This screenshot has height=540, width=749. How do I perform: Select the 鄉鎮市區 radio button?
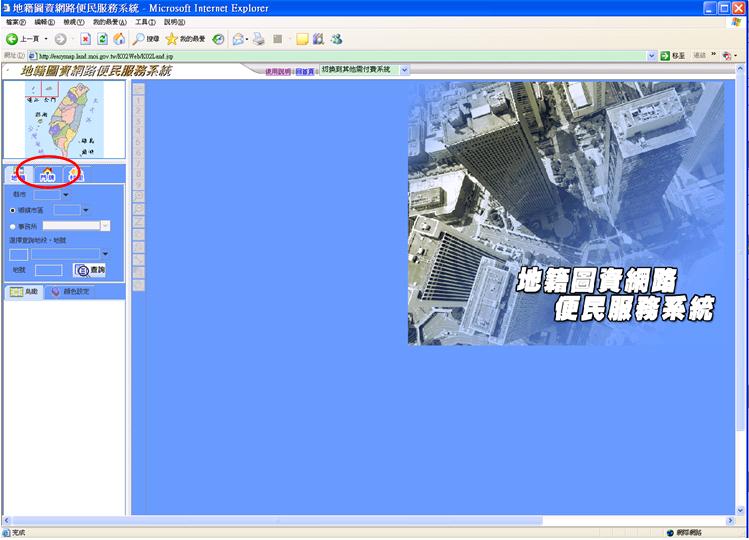pyautogui.click(x=12, y=210)
